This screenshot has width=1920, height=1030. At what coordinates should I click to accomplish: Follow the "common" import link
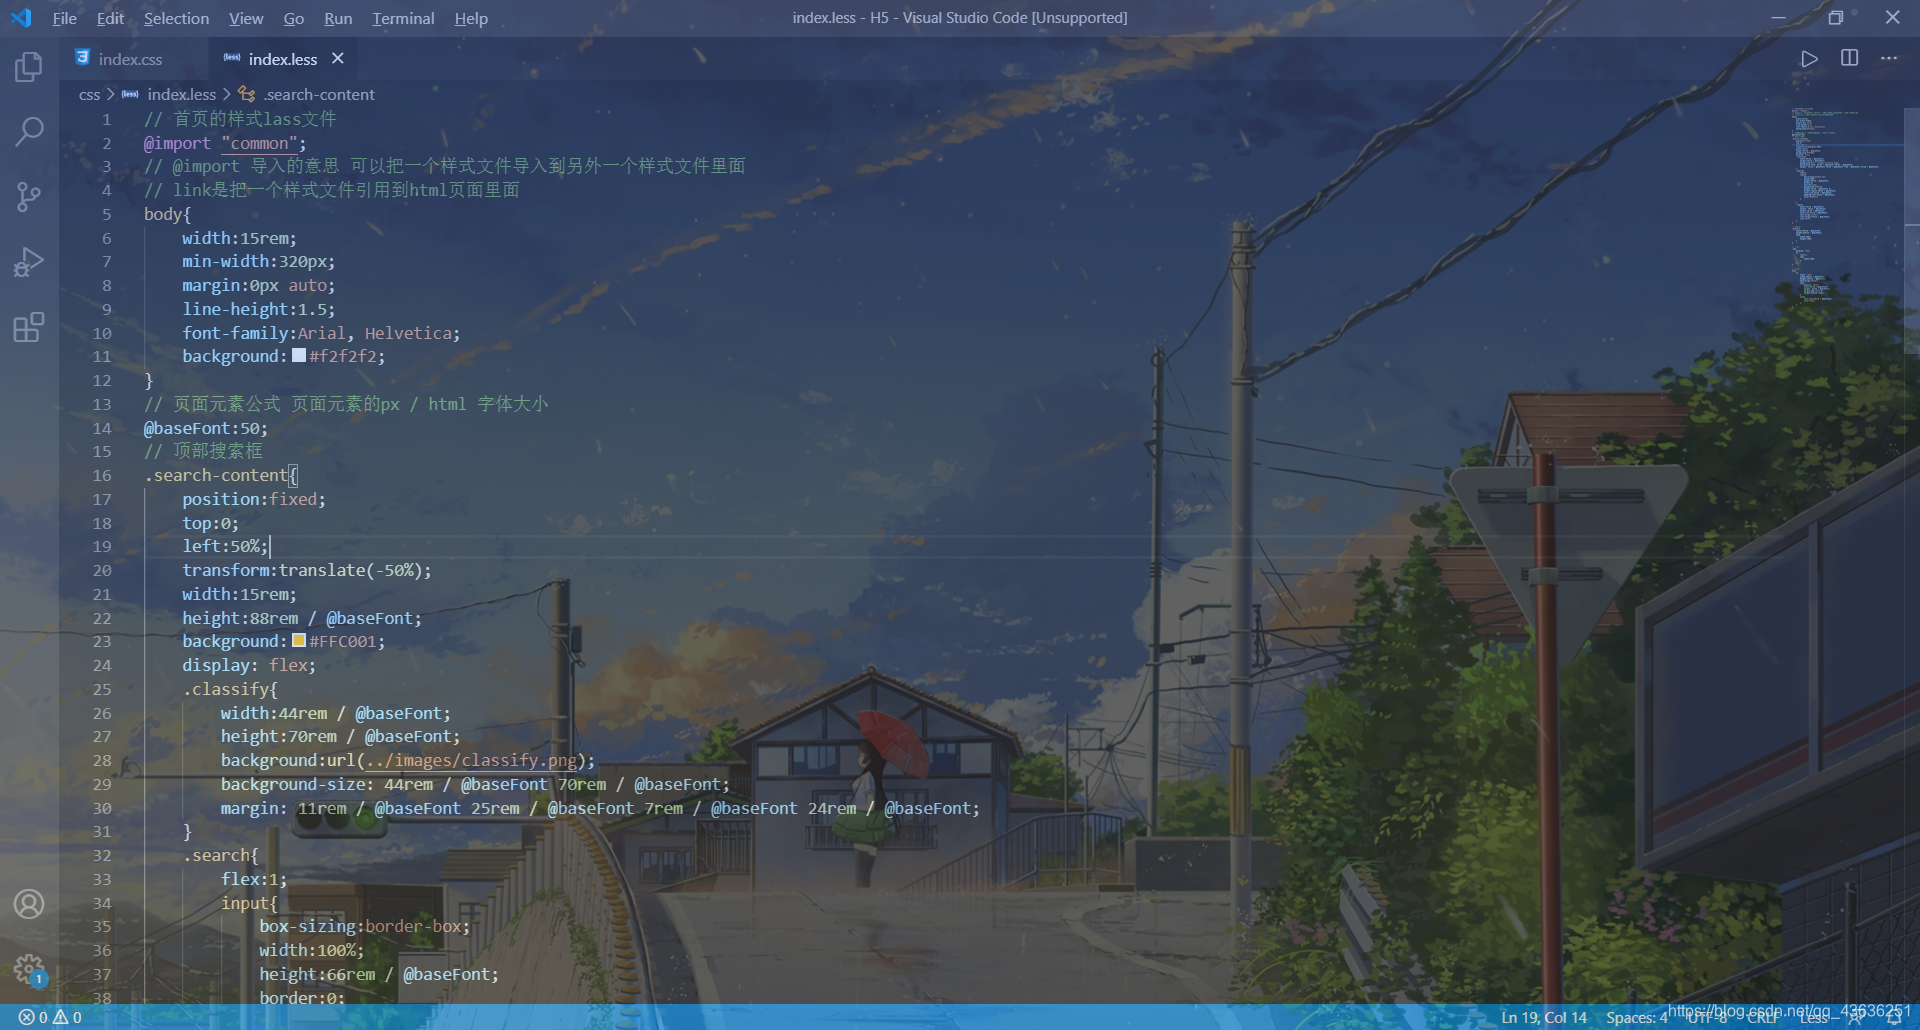pos(259,143)
